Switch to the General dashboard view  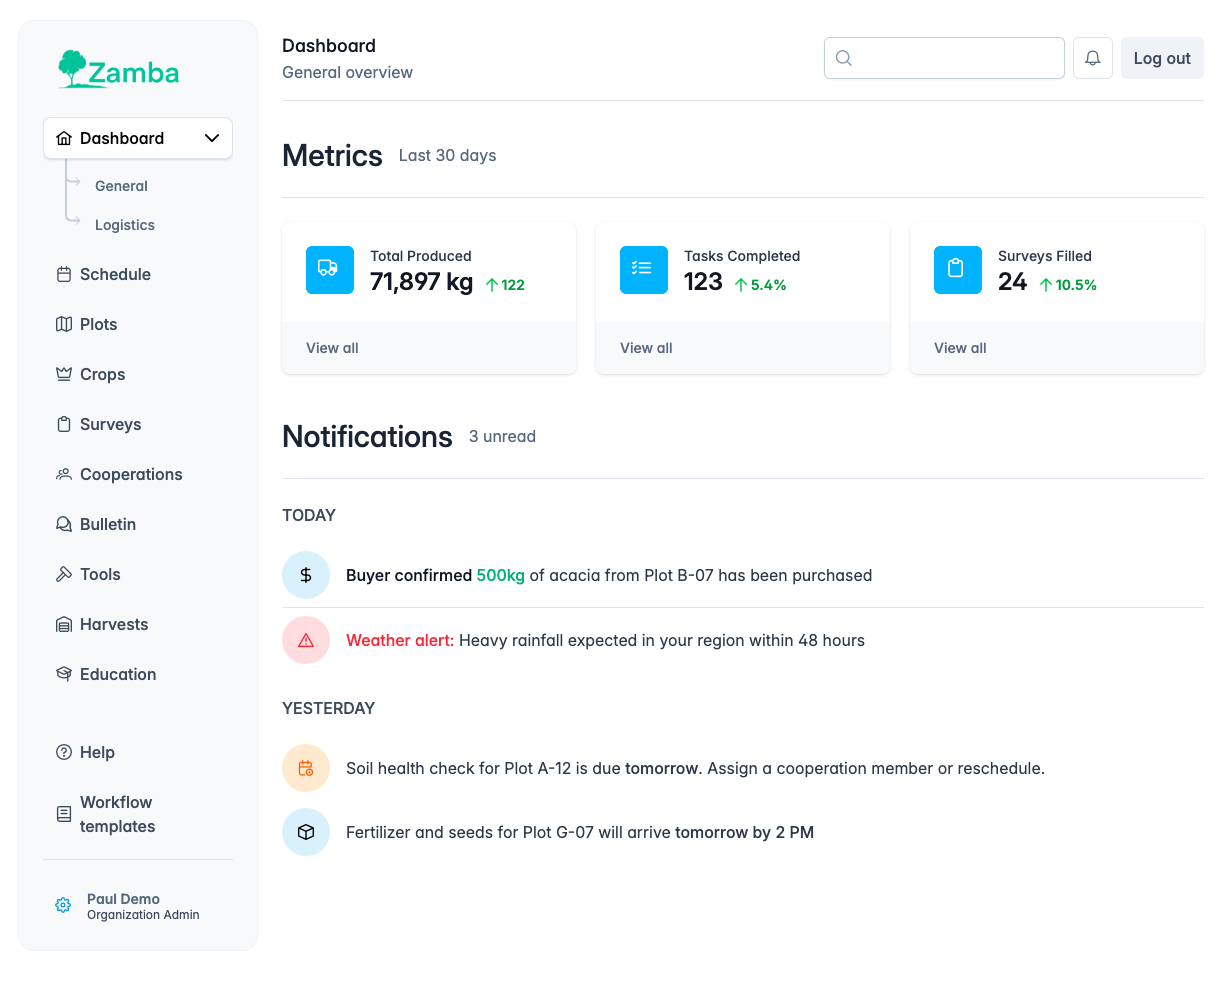pos(121,186)
